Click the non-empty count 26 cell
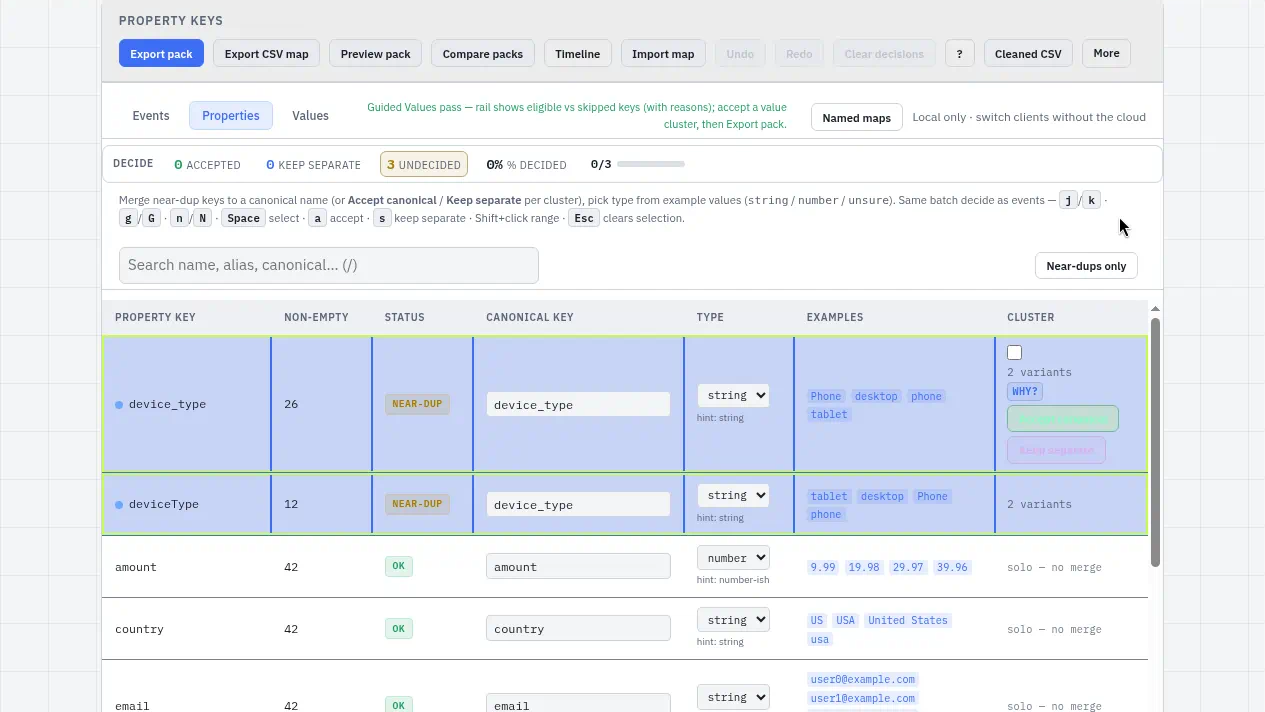Screen dimensions: 1265x712 321,404
